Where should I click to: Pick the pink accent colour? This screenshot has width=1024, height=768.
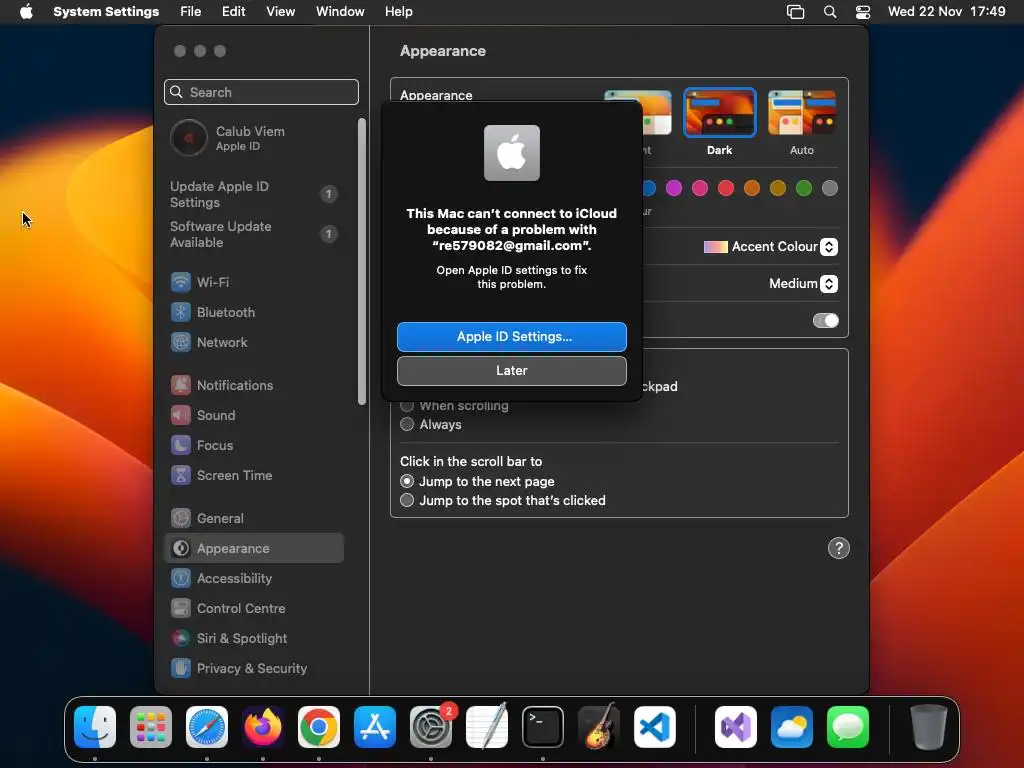pos(700,189)
